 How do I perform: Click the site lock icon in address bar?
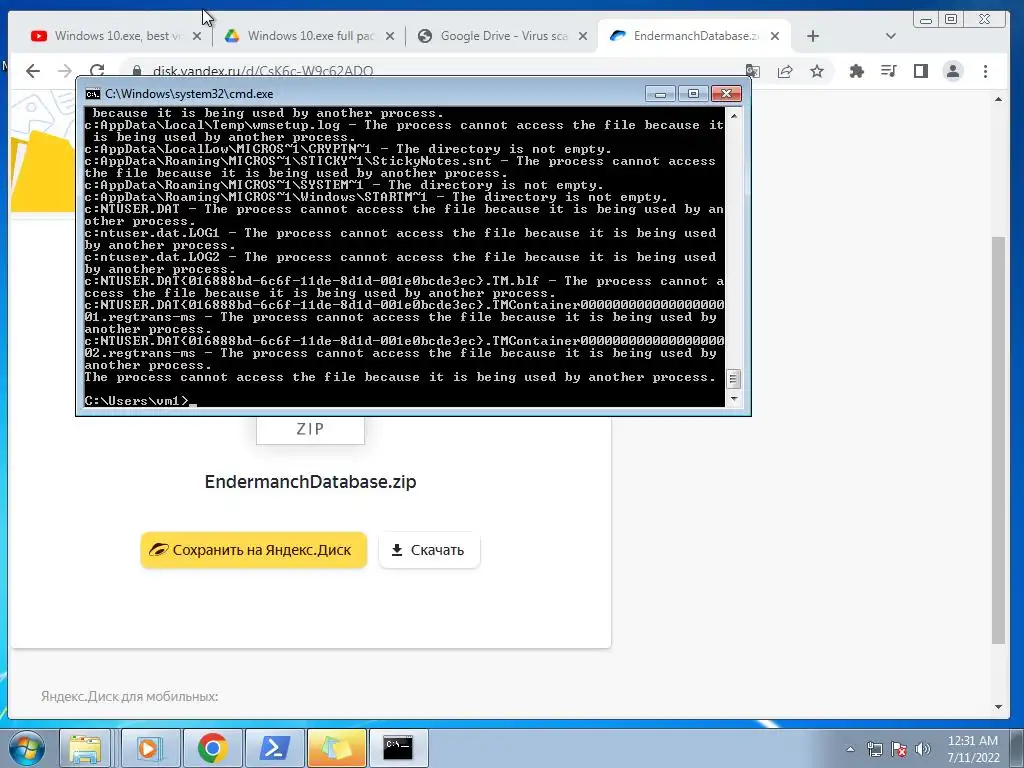[x=136, y=71]
